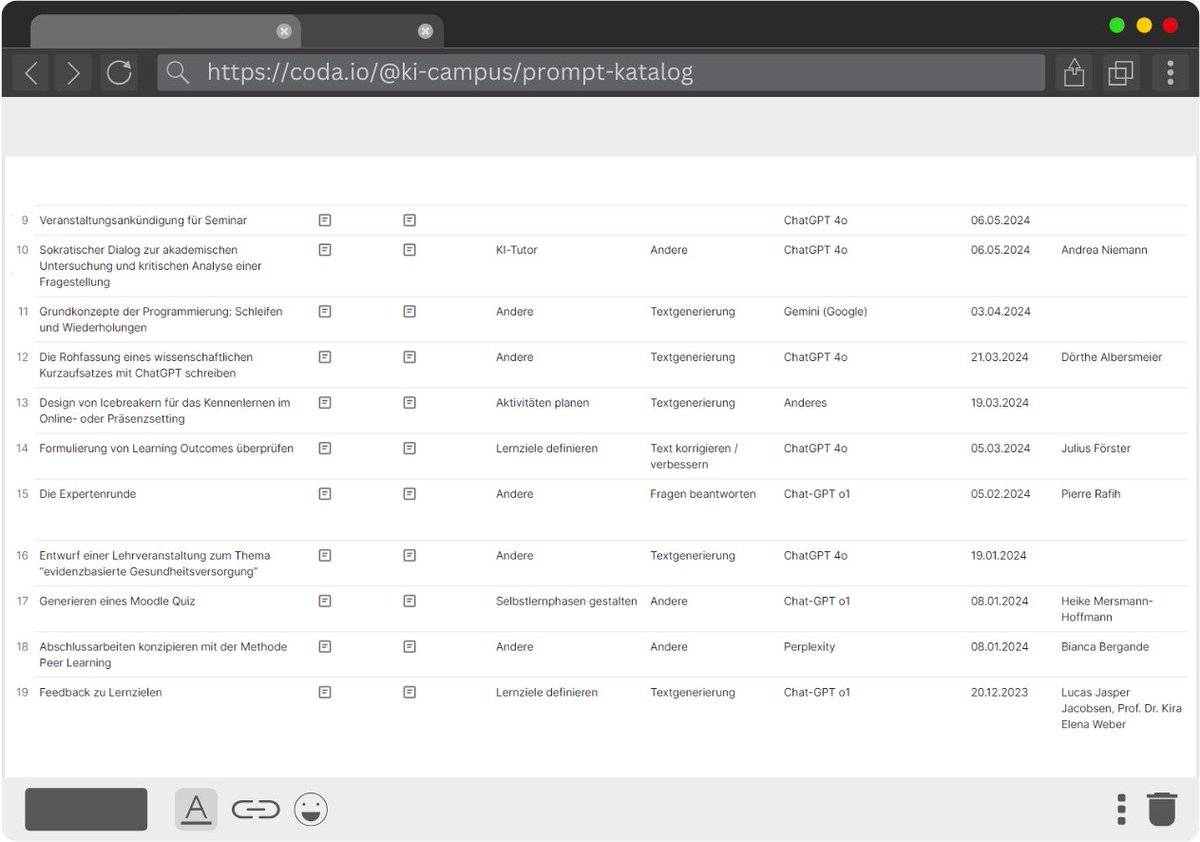Open bottom toolbar vertical dots menu
The width and height of the screenshot is (1200, 842).
pyautogui.click(x=1122, y=809)
